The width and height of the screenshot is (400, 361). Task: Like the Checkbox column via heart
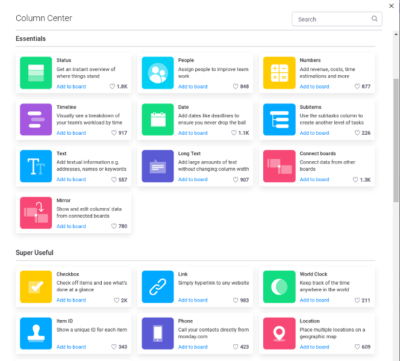coord(116,300)
